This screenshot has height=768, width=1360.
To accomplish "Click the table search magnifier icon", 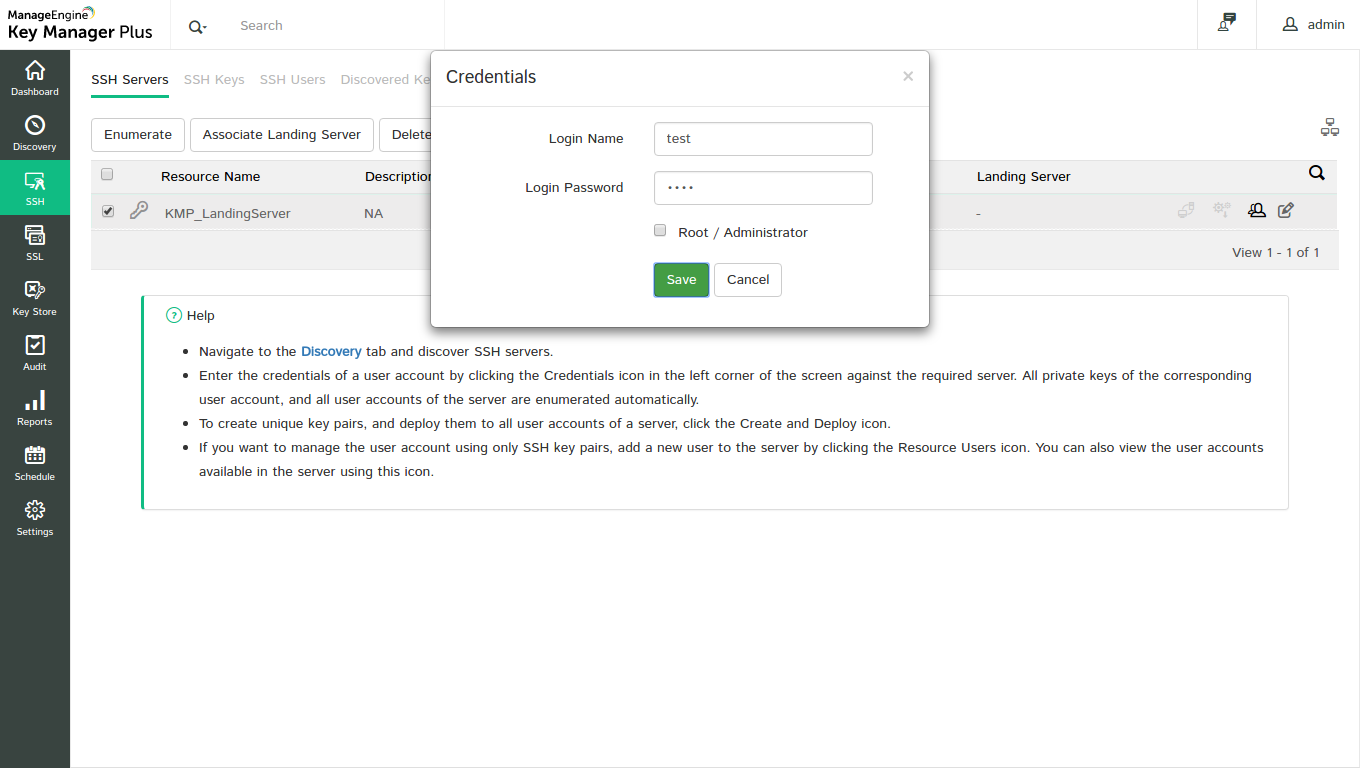I will click(1317, 173).
